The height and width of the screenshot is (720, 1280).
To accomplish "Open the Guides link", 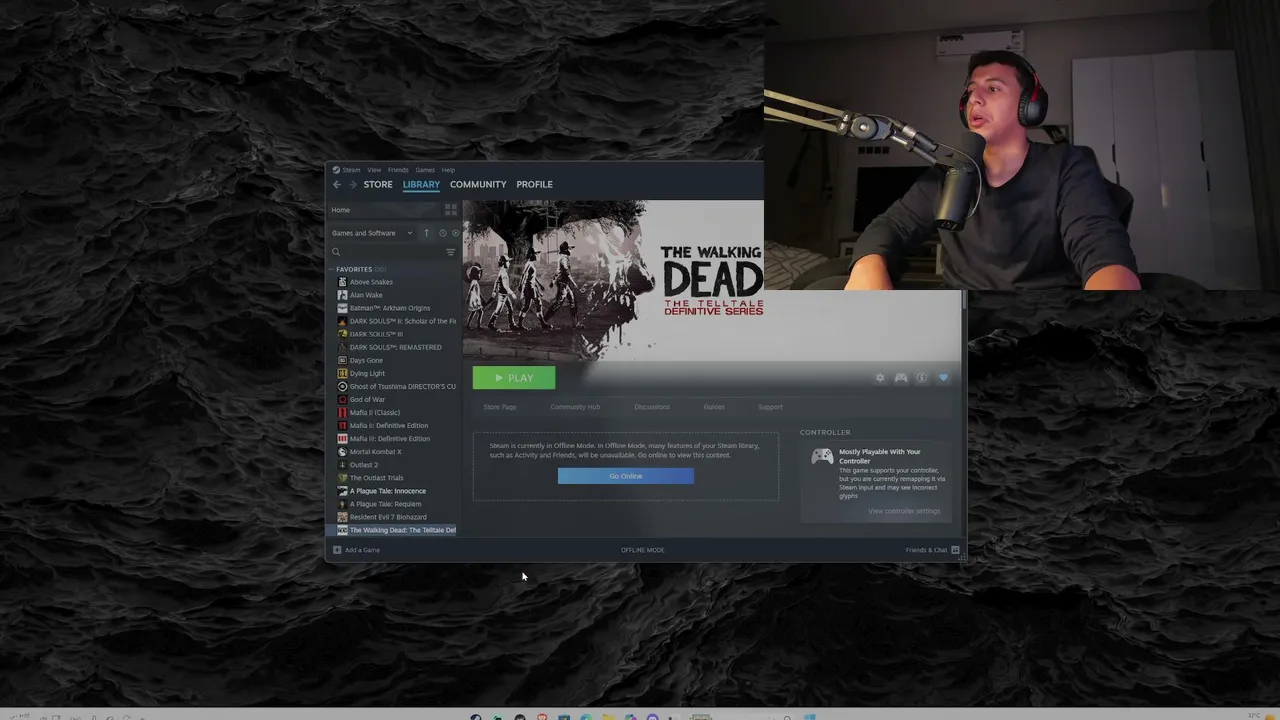I will click(714, 407).
